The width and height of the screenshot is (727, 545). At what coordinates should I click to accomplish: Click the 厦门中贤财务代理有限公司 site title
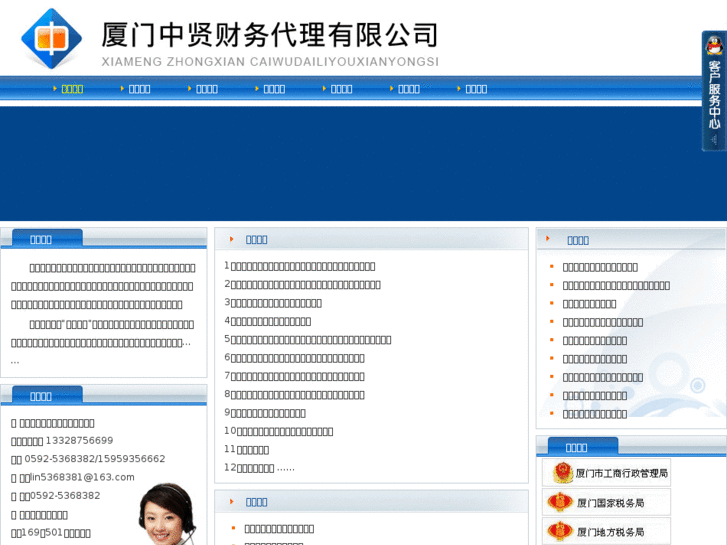click(269, 35)
